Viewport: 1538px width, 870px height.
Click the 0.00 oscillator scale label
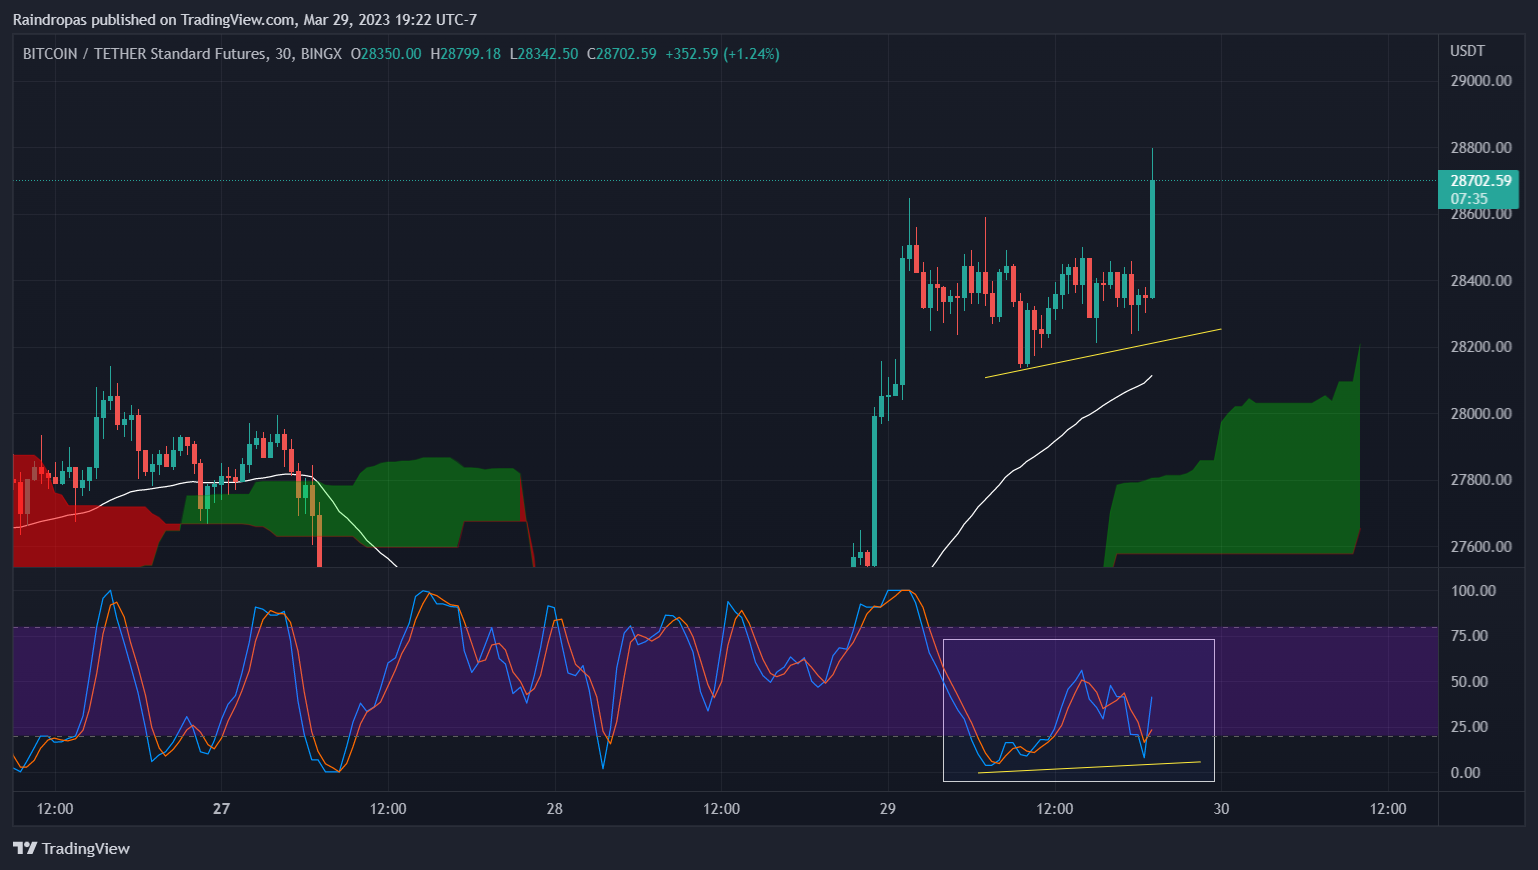(1466, 772)
